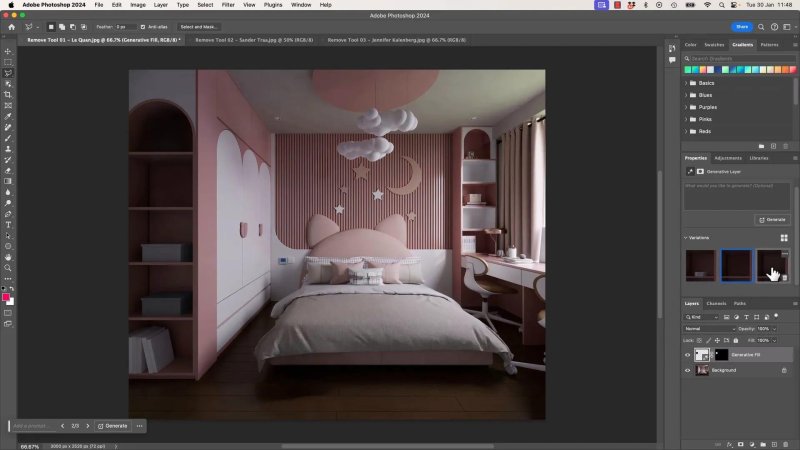Select the Blur tool

8,192
